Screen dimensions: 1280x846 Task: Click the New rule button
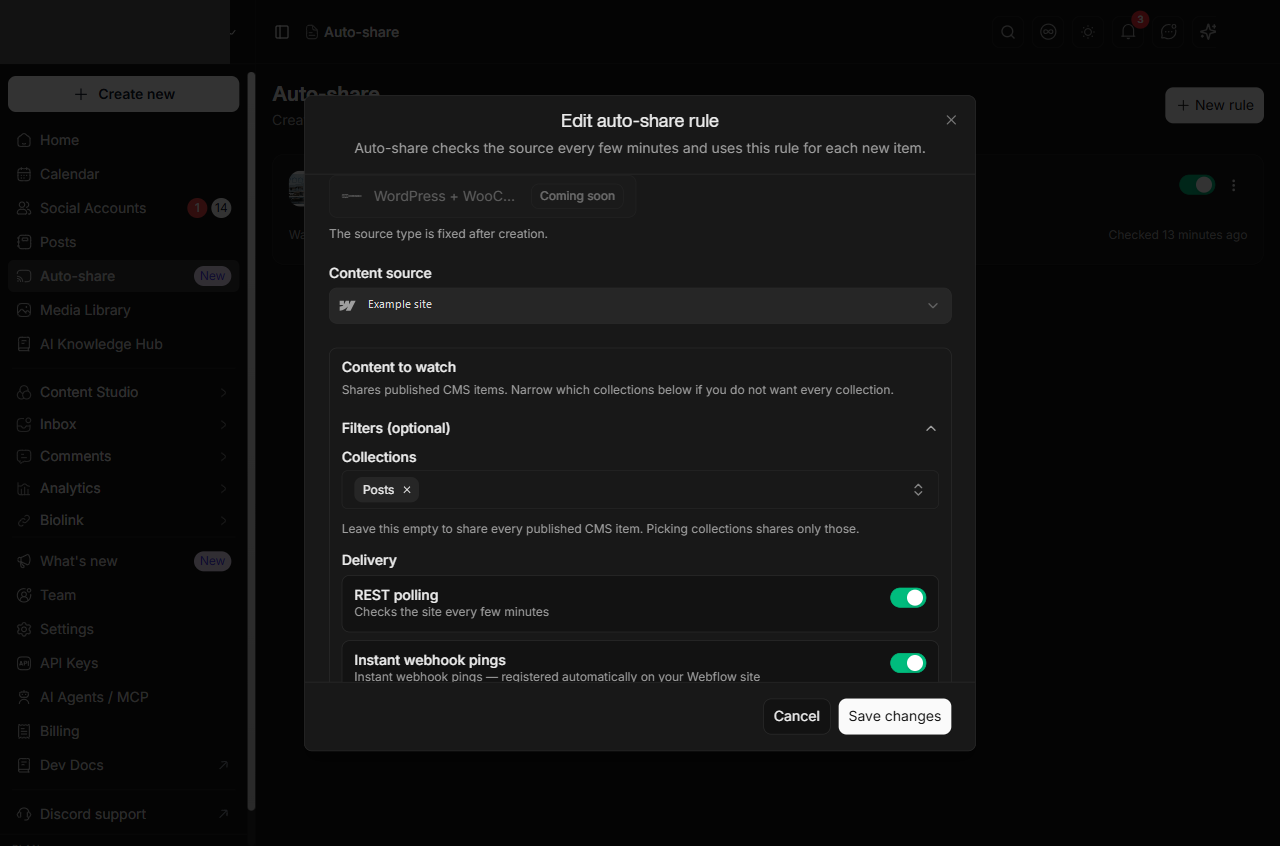click(1214, 105)
